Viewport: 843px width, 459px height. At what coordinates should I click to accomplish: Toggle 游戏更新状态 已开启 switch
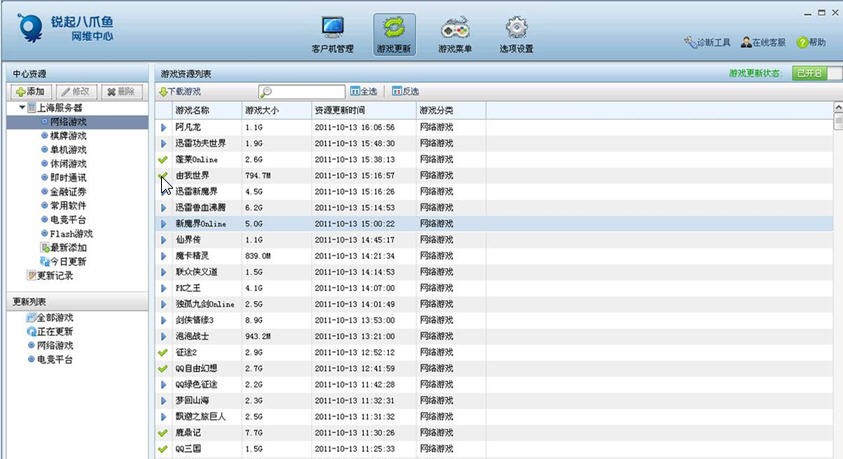tap(817, 73)
